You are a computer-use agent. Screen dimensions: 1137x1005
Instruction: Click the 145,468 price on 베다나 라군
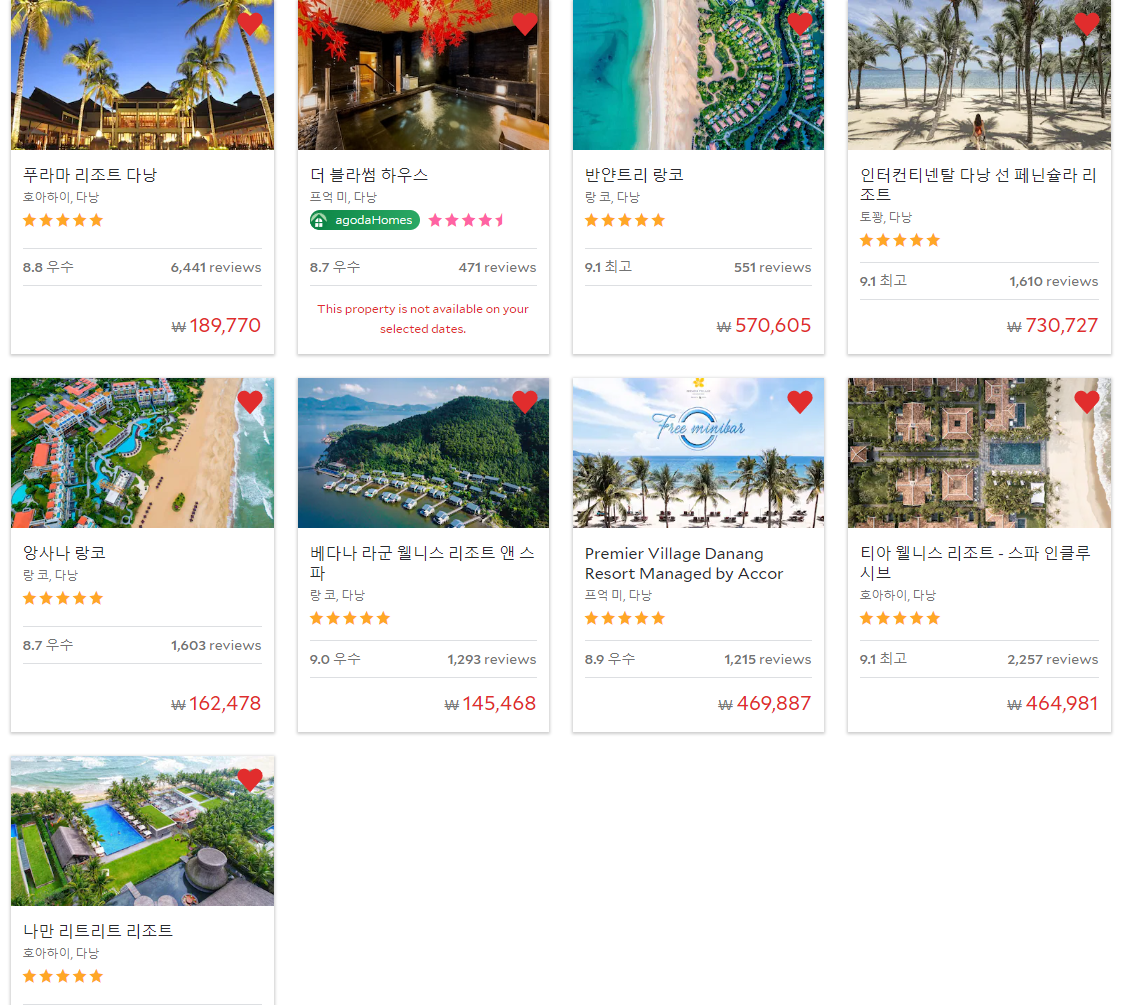tap(490, 703)
